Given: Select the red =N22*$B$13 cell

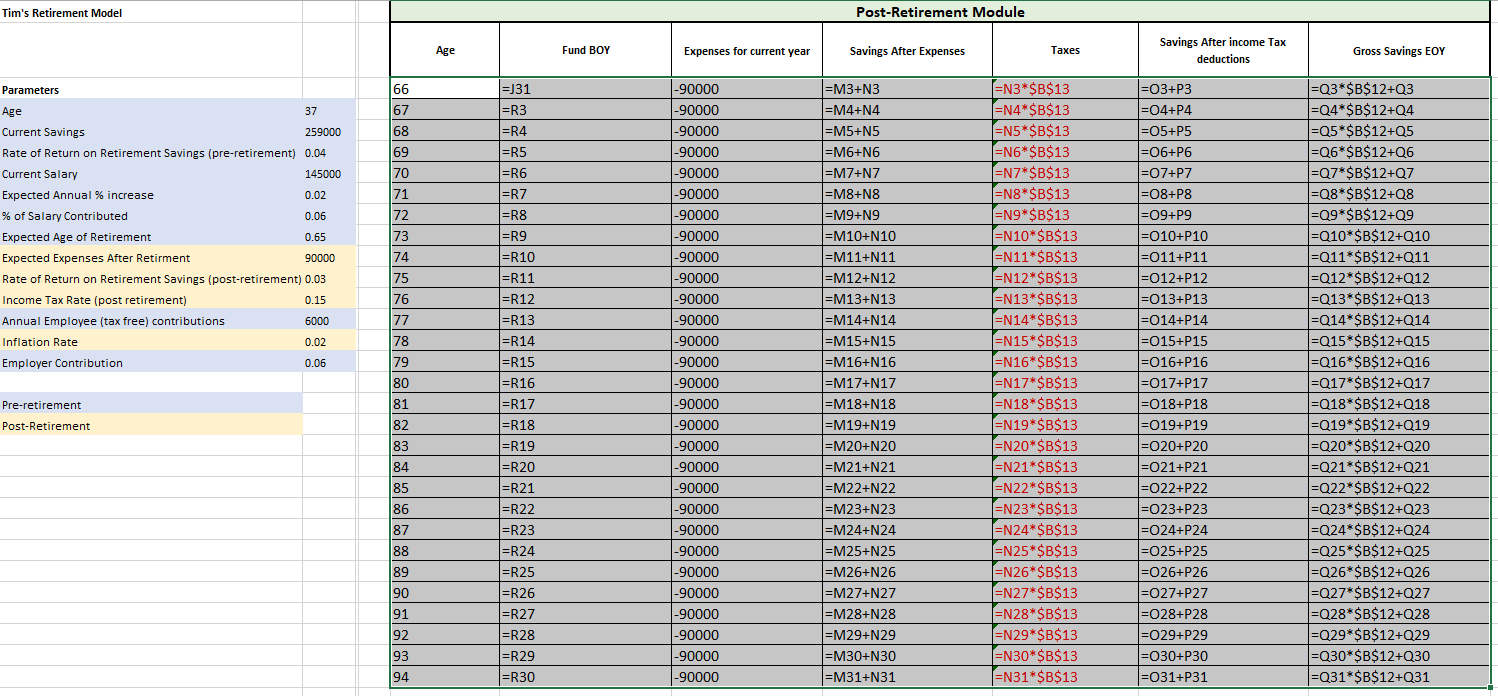Looking at the screenshot, I should (x=1065, y=488).
